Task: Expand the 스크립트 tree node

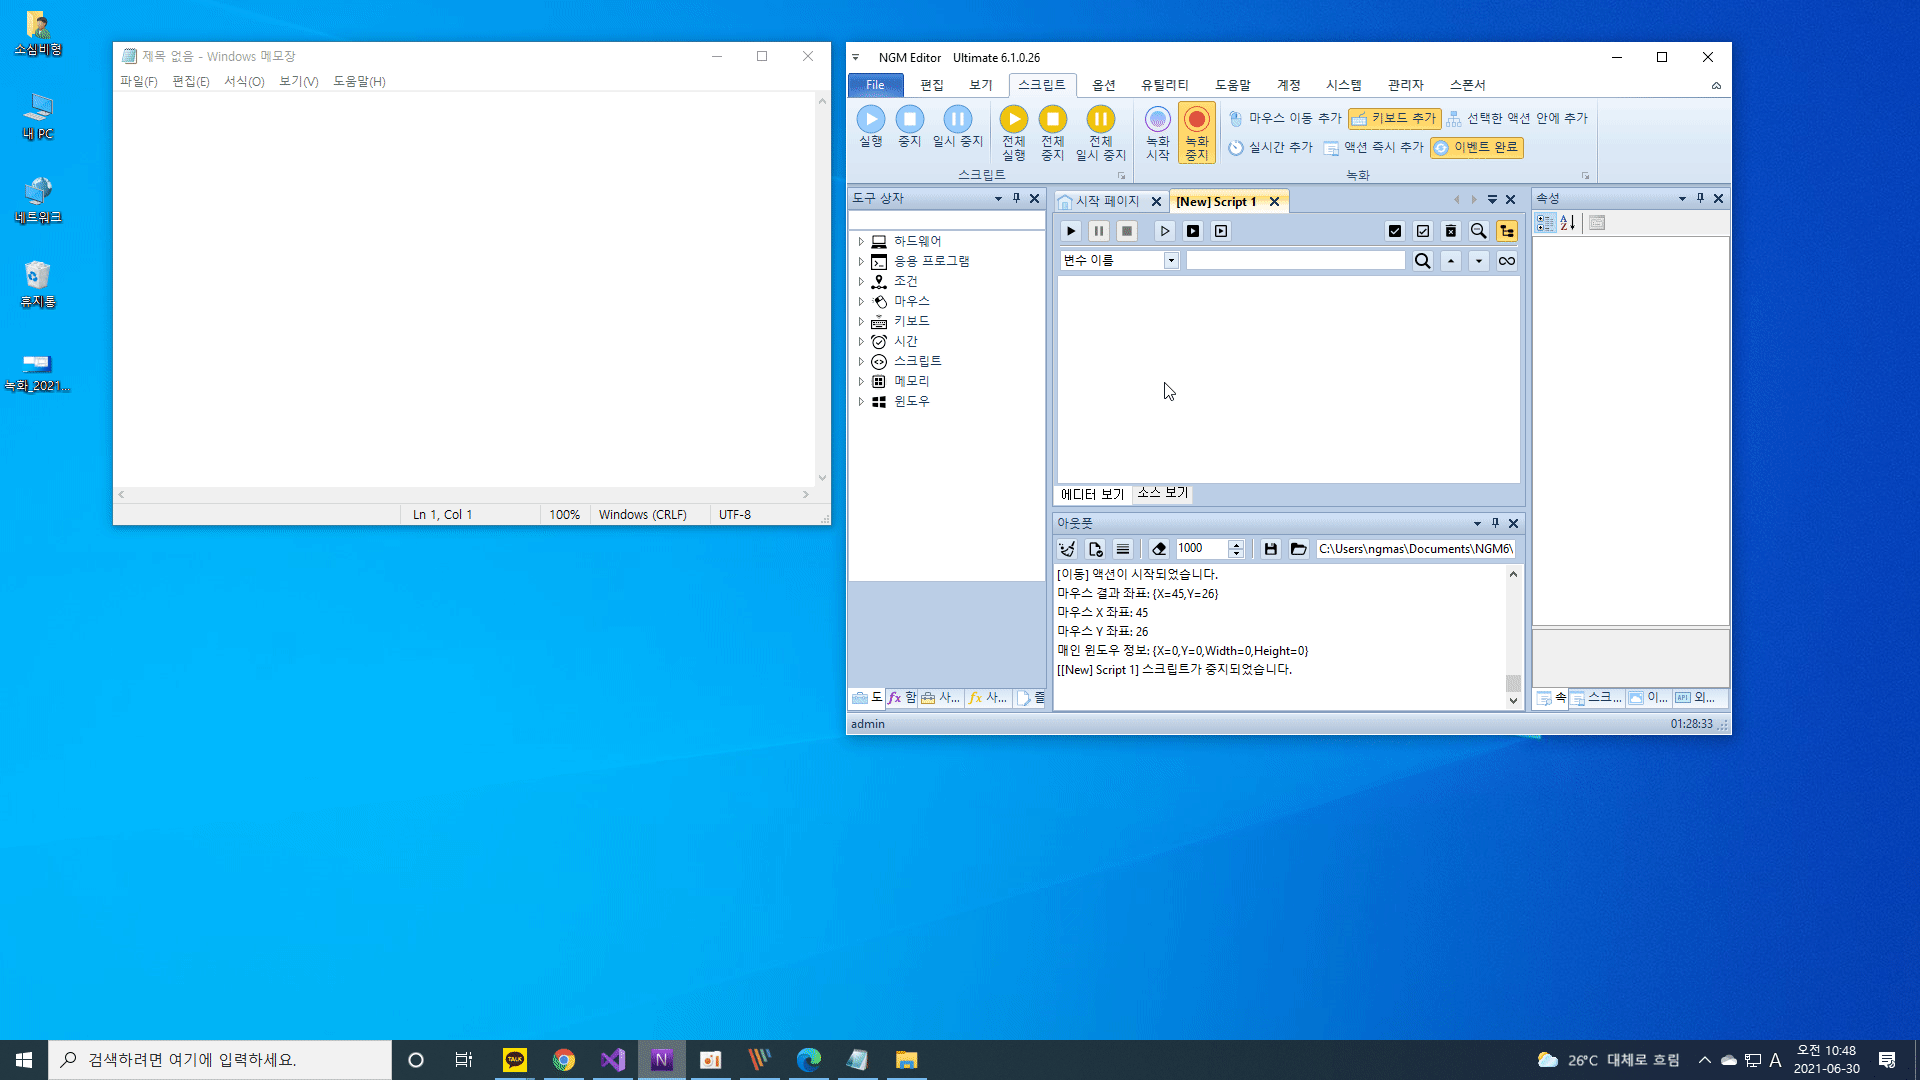Action: (861, 361)
